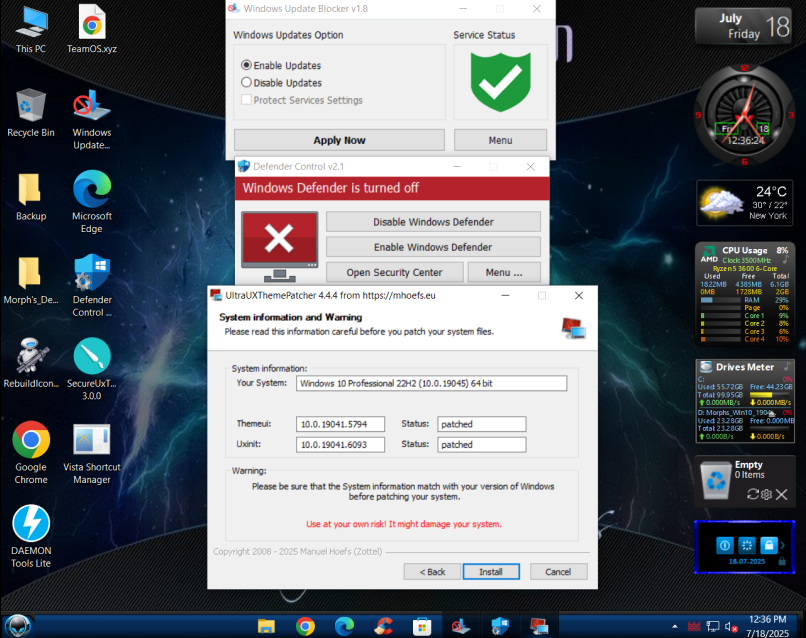Open Morph's_De... folder on desktop

point(31,281)
